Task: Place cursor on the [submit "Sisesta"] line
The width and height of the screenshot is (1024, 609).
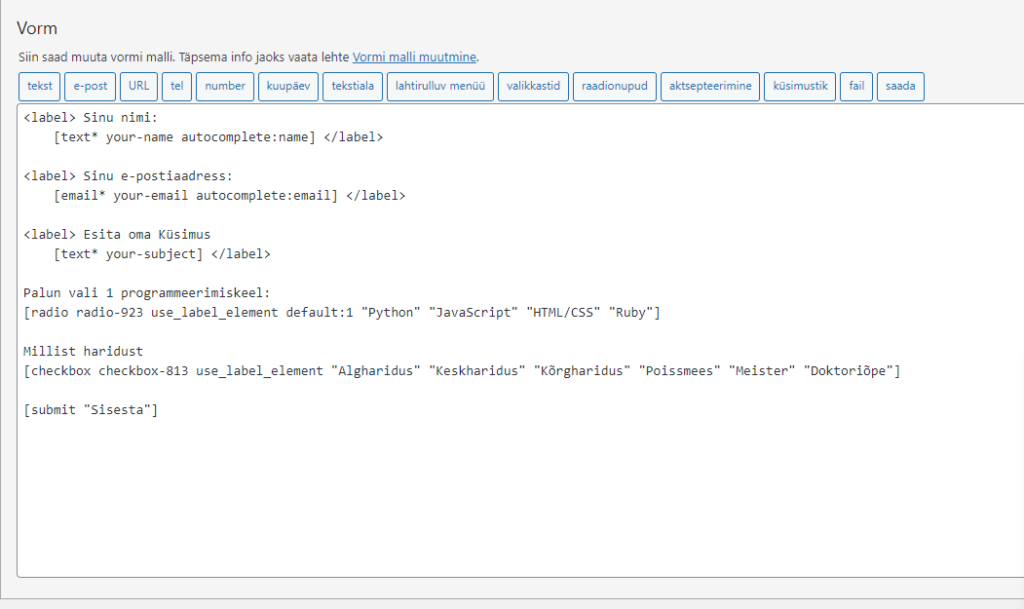Action: pyautogui.click(x=91, y=409)
